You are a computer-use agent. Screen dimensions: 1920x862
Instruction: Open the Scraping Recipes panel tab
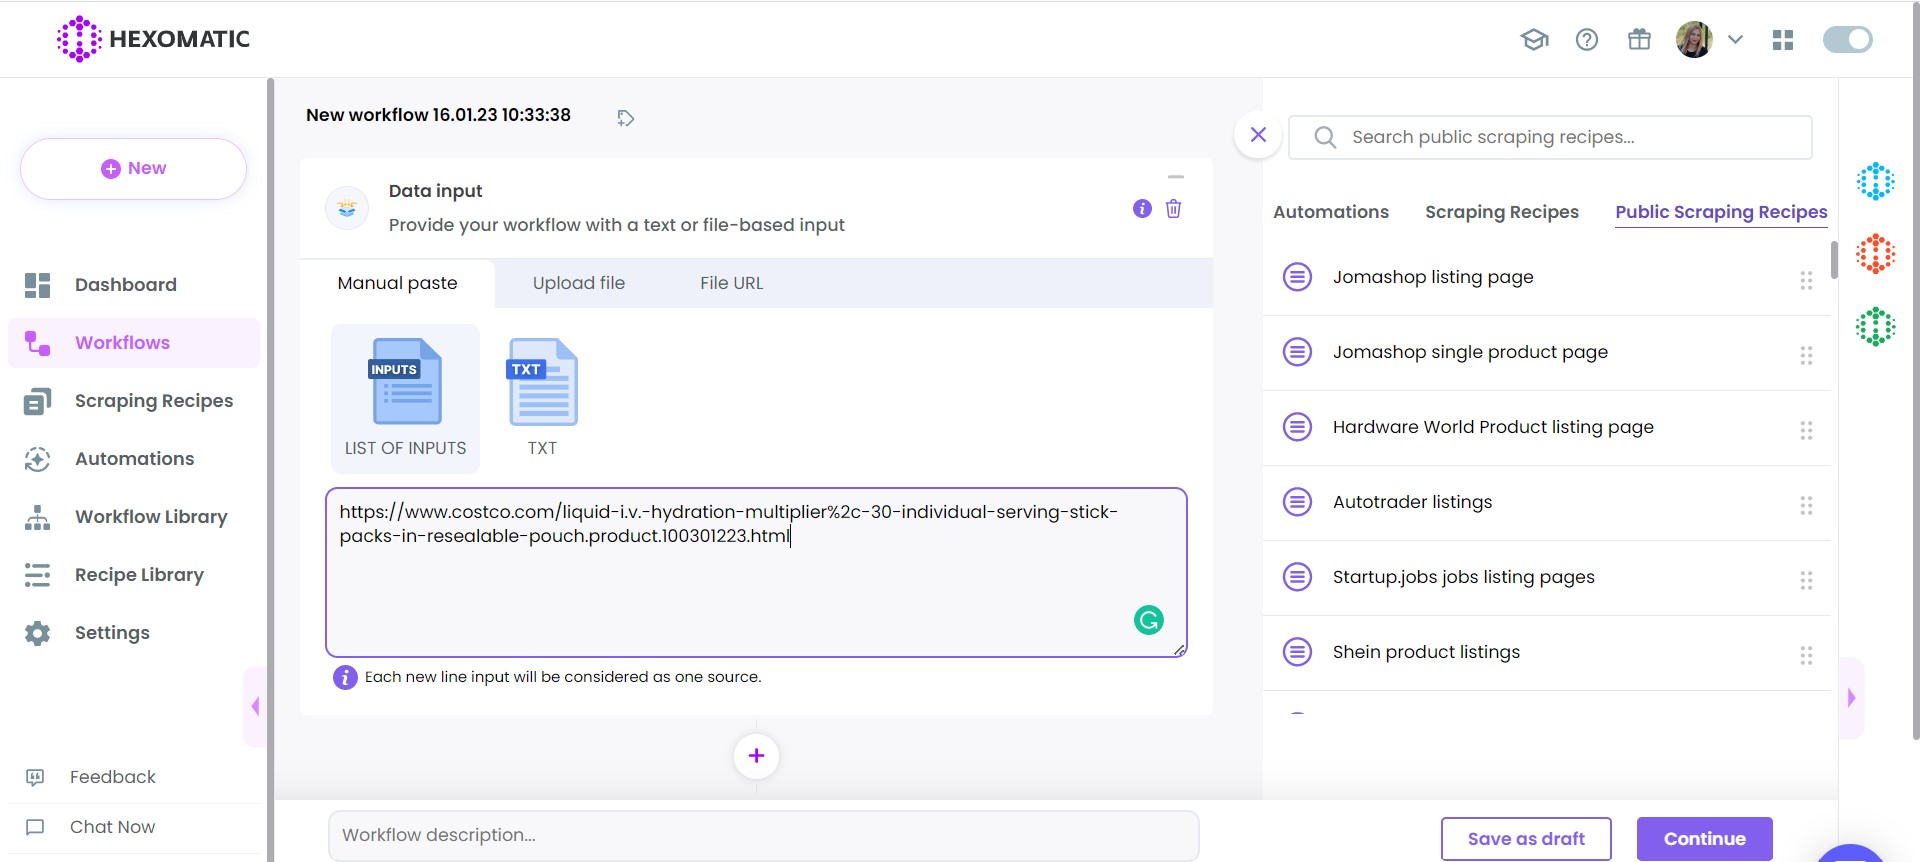tap(1501, 212)
